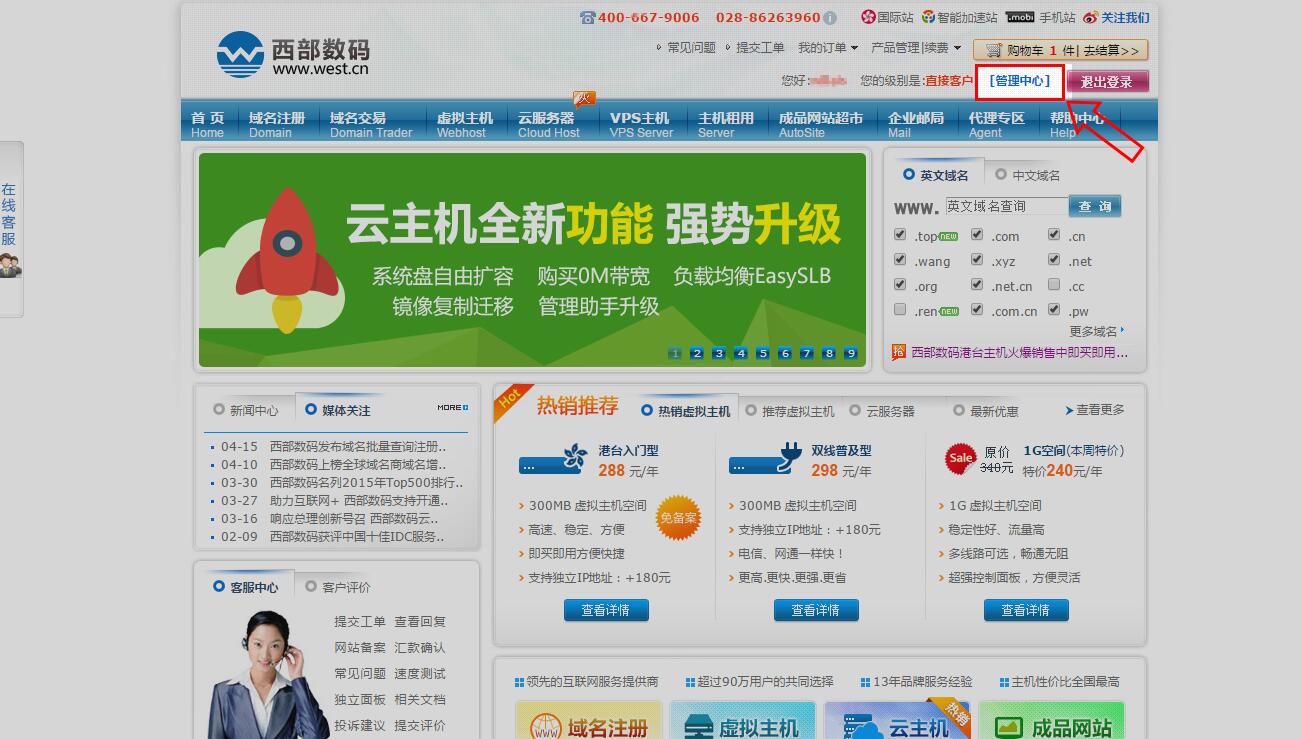
Task: Jump to banner slide 5
Action: coord(762,353)
